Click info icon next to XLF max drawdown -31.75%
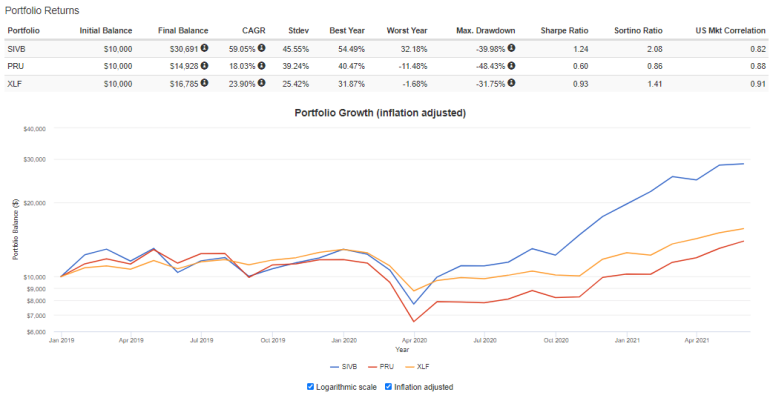 click(511, 83)
